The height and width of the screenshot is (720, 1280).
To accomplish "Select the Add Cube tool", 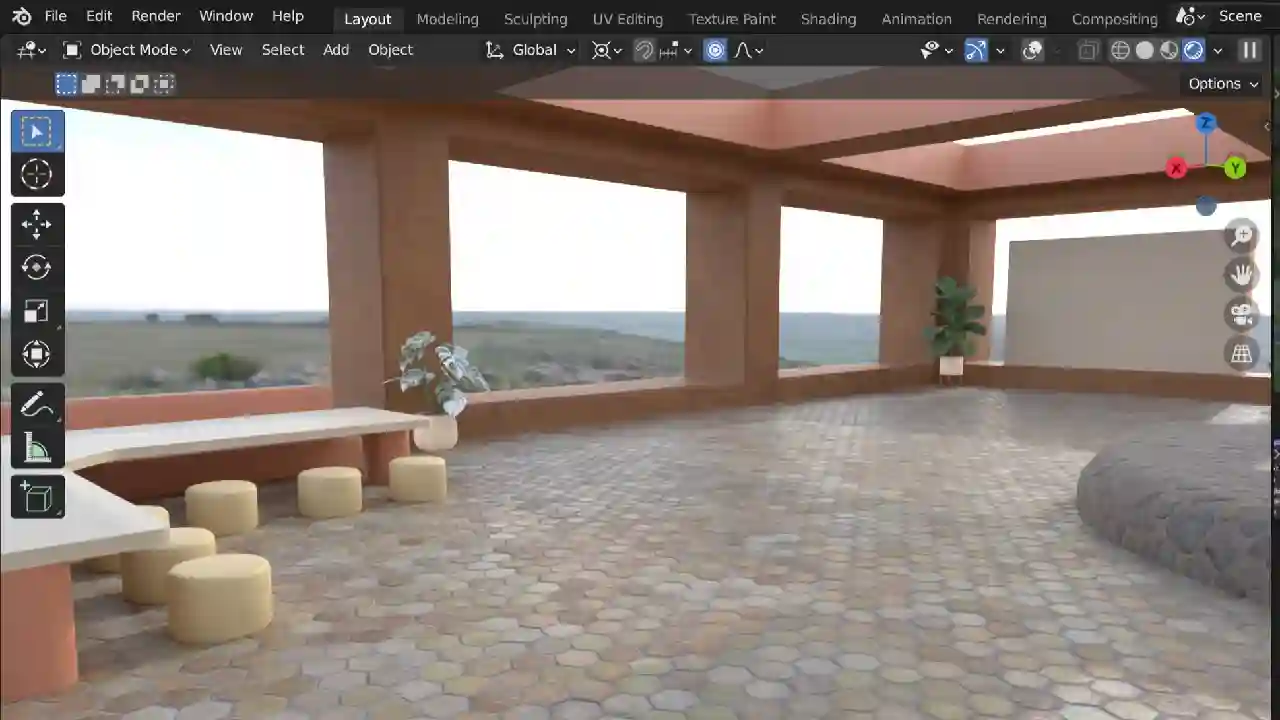I will pyautogui.click(x=36, y=497).
